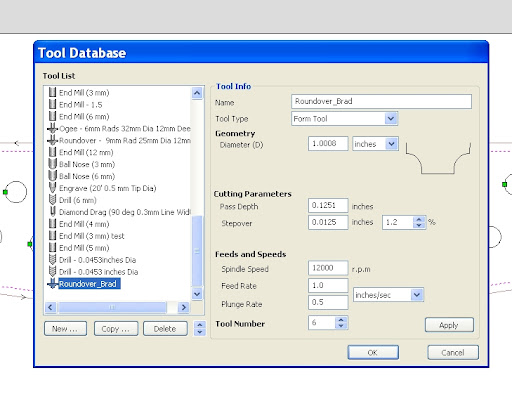Screen dimensions: 512x399
Task: Click the Pass Depth field
Action: pos(328,205)
